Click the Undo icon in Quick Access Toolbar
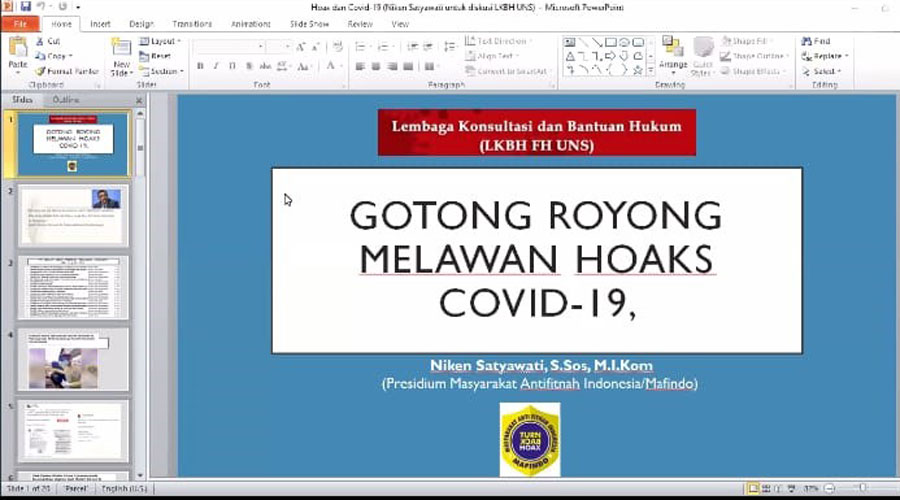Viewport: 900px width, 500px height. (41, 7)
